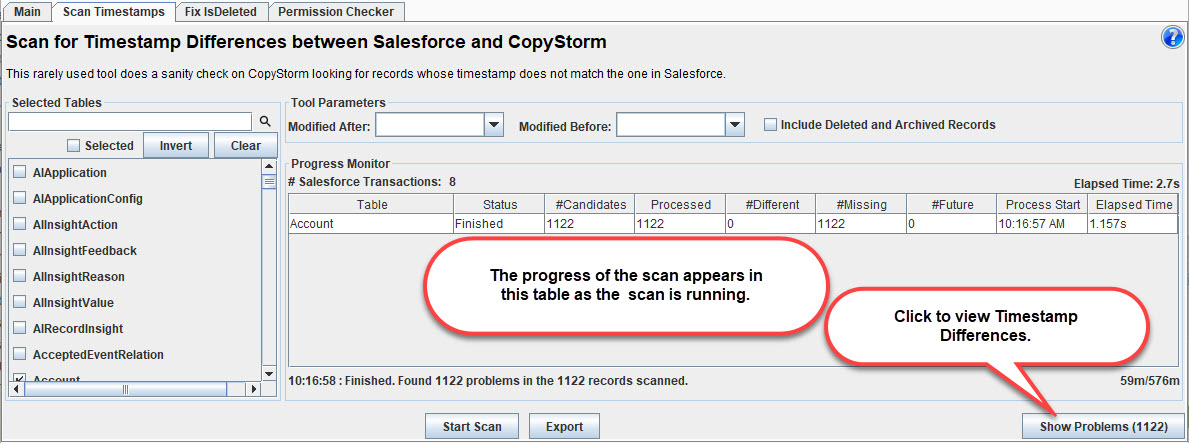
Task: Click the Invert button
Action: tap(176, 146)
